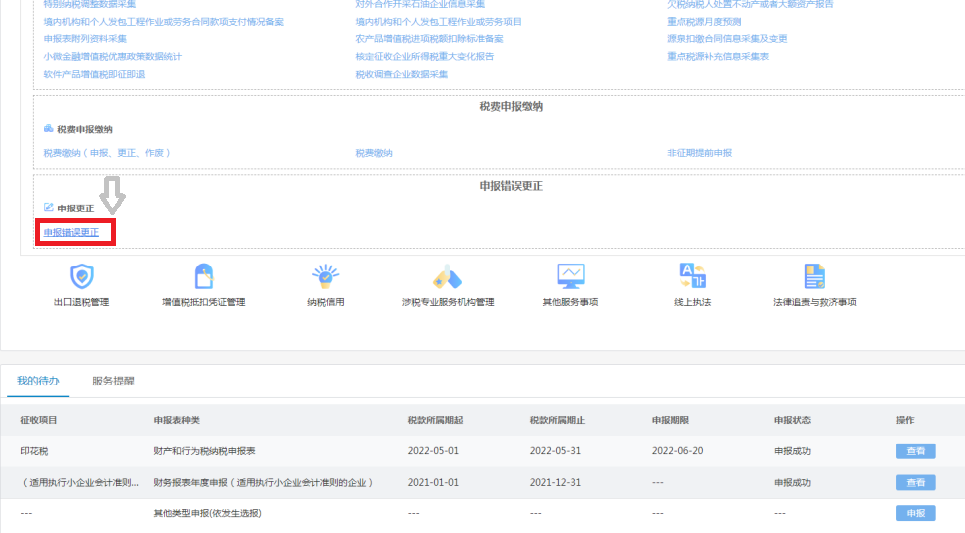Click 查看 button for 财务报表年度申报 row

tap(916, 483)
